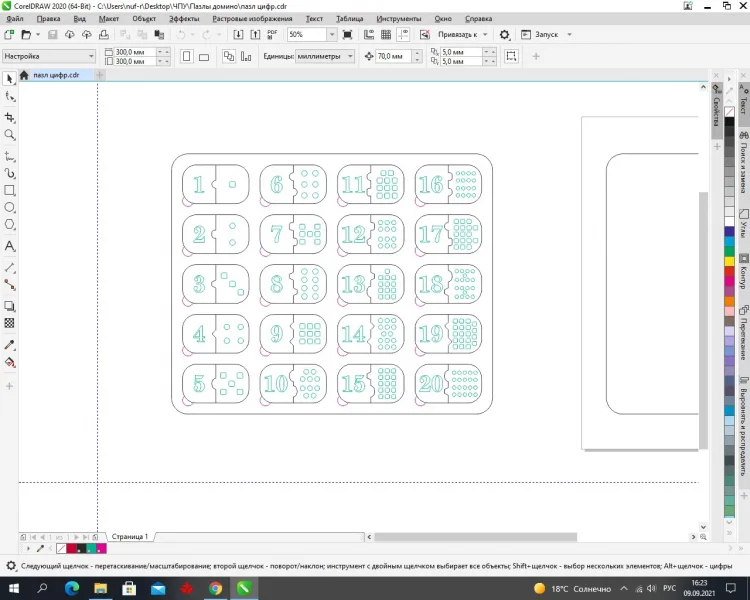Screen dimensions: 750x600
Task: Select the Rectangle tool
Action: click(10, 190)
